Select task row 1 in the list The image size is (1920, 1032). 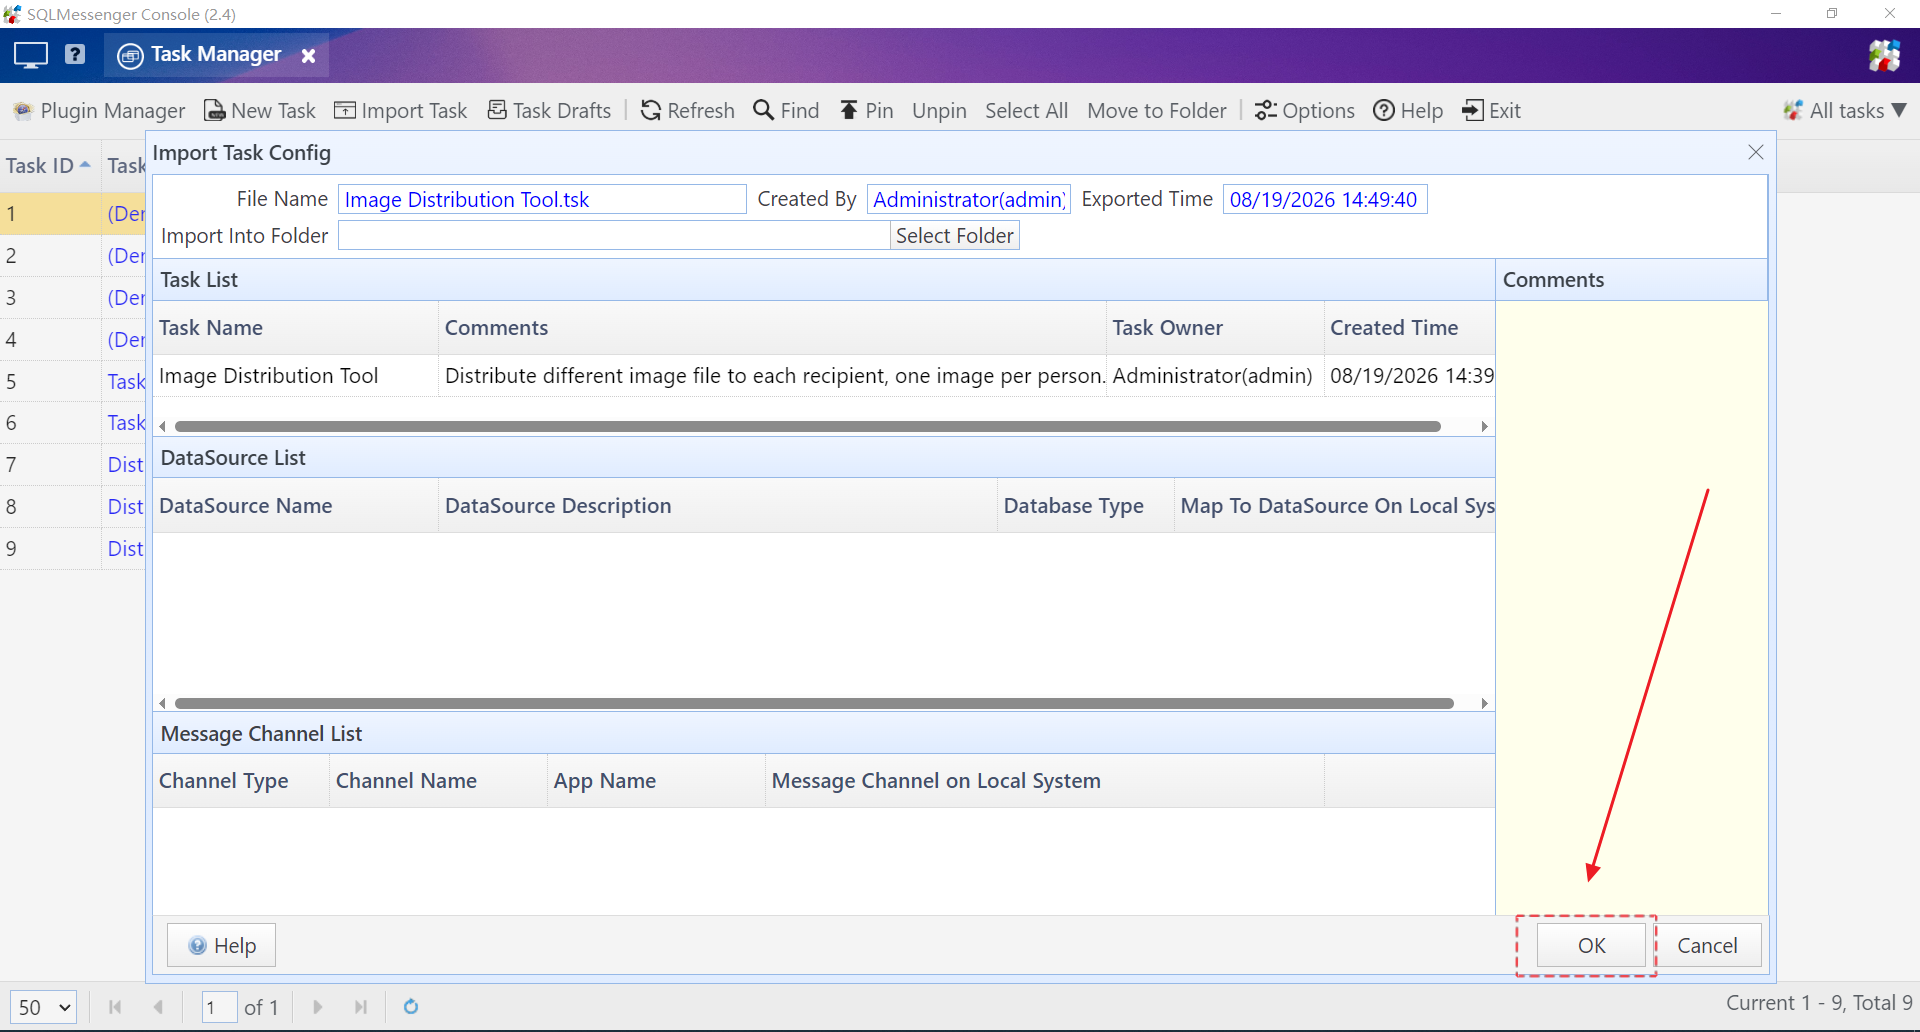(x=72, y=214)
